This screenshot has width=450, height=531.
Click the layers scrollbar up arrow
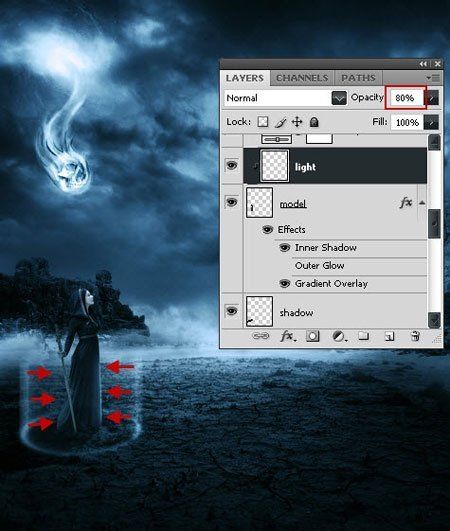coord(434,142)
